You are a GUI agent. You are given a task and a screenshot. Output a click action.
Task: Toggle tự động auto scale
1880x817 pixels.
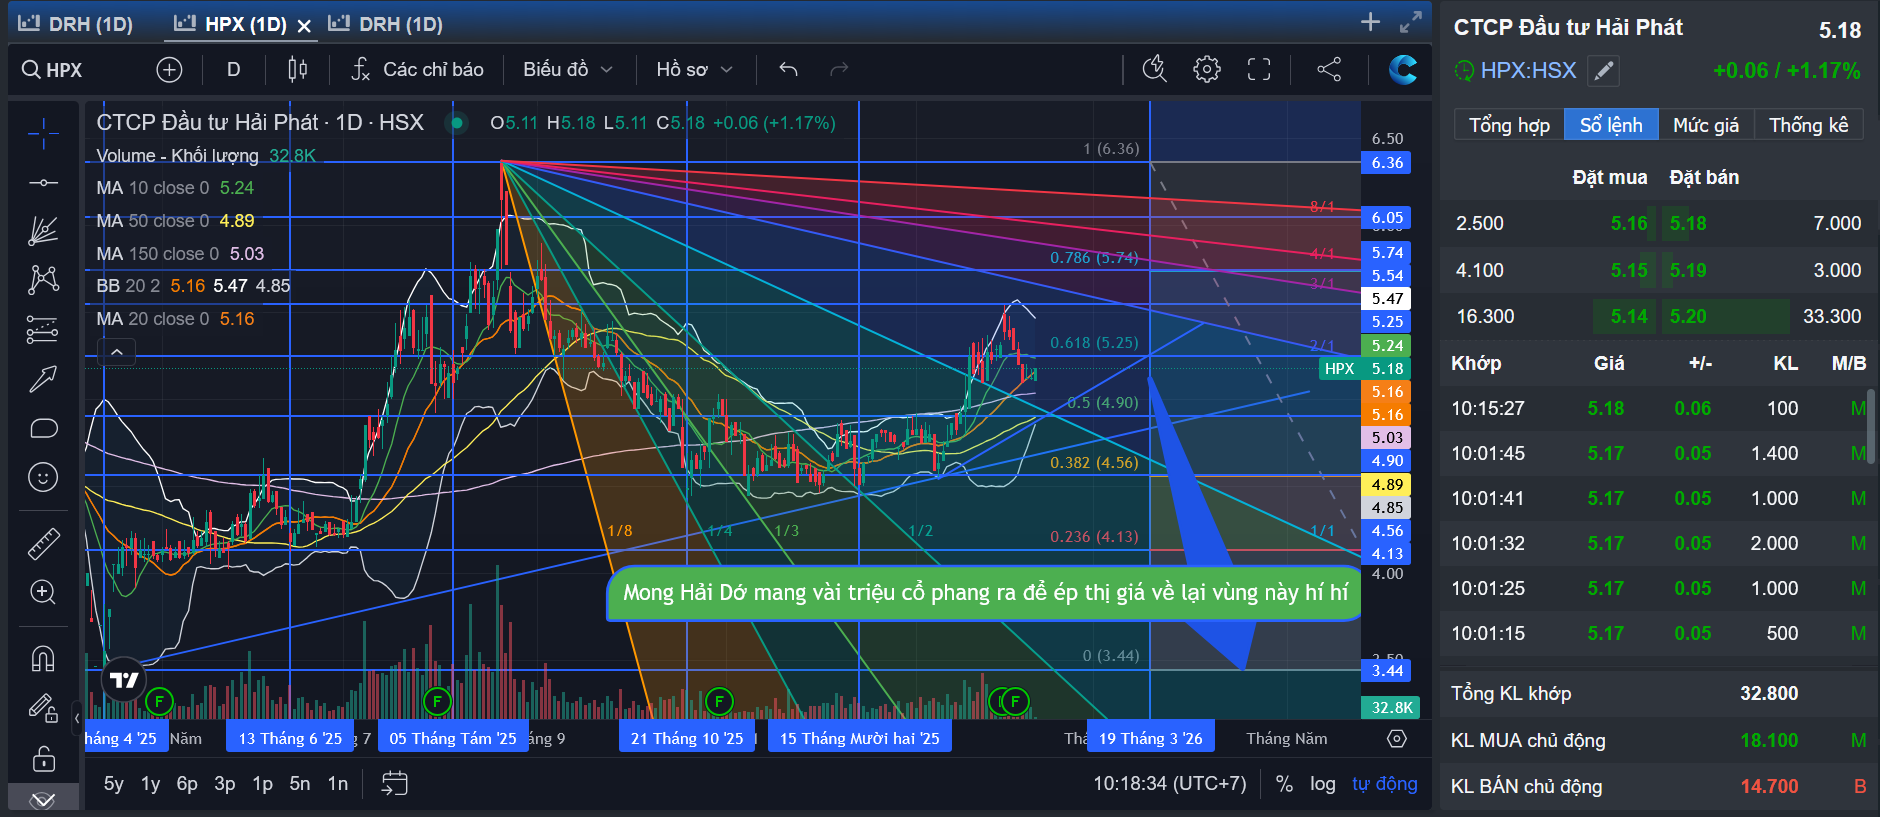click(x=1385, y=784)
